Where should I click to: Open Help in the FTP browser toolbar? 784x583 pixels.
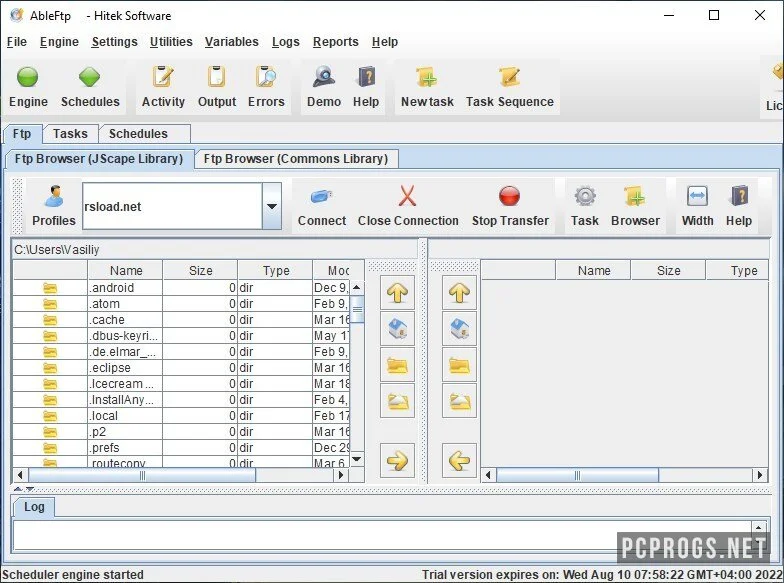(x=739, y=196)
